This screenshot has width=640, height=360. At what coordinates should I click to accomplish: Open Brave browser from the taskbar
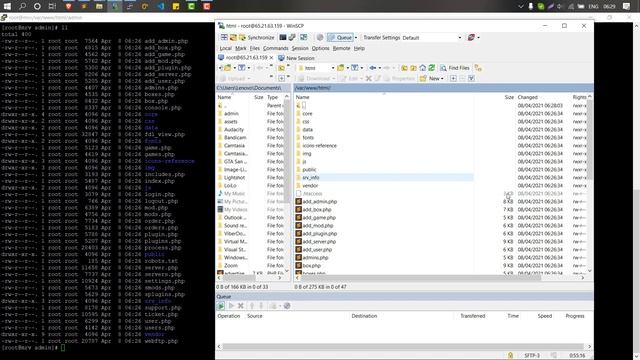(69, 6)
